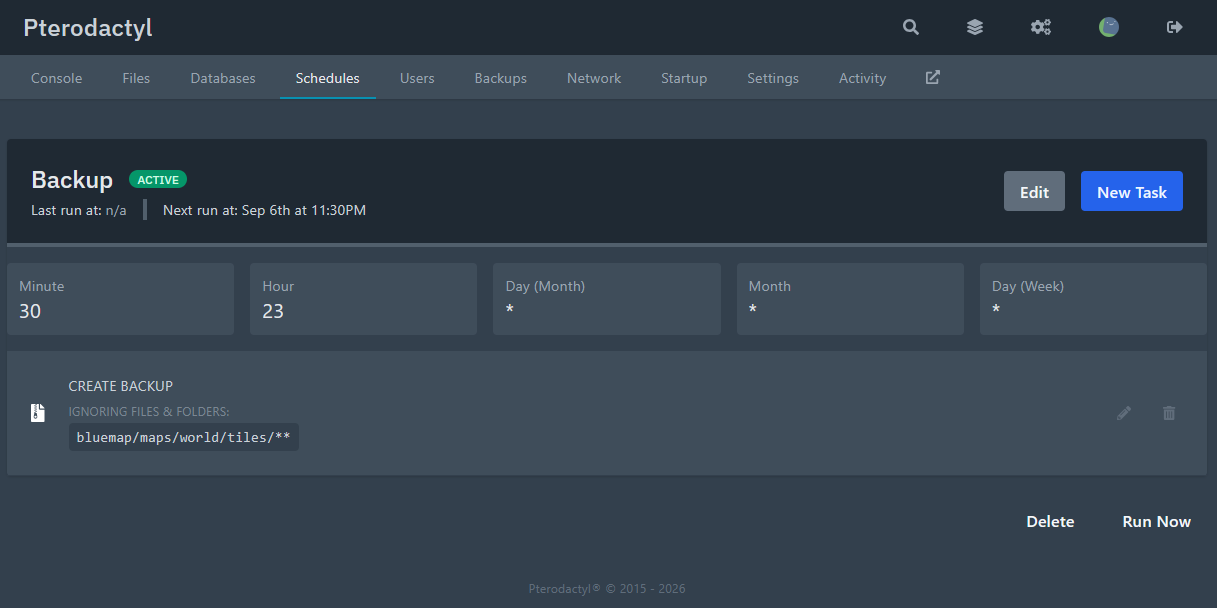The height and width of the screenshot is (608, 1217).
Task: Switch to the Console tab
Action: [x=56, y=78]
